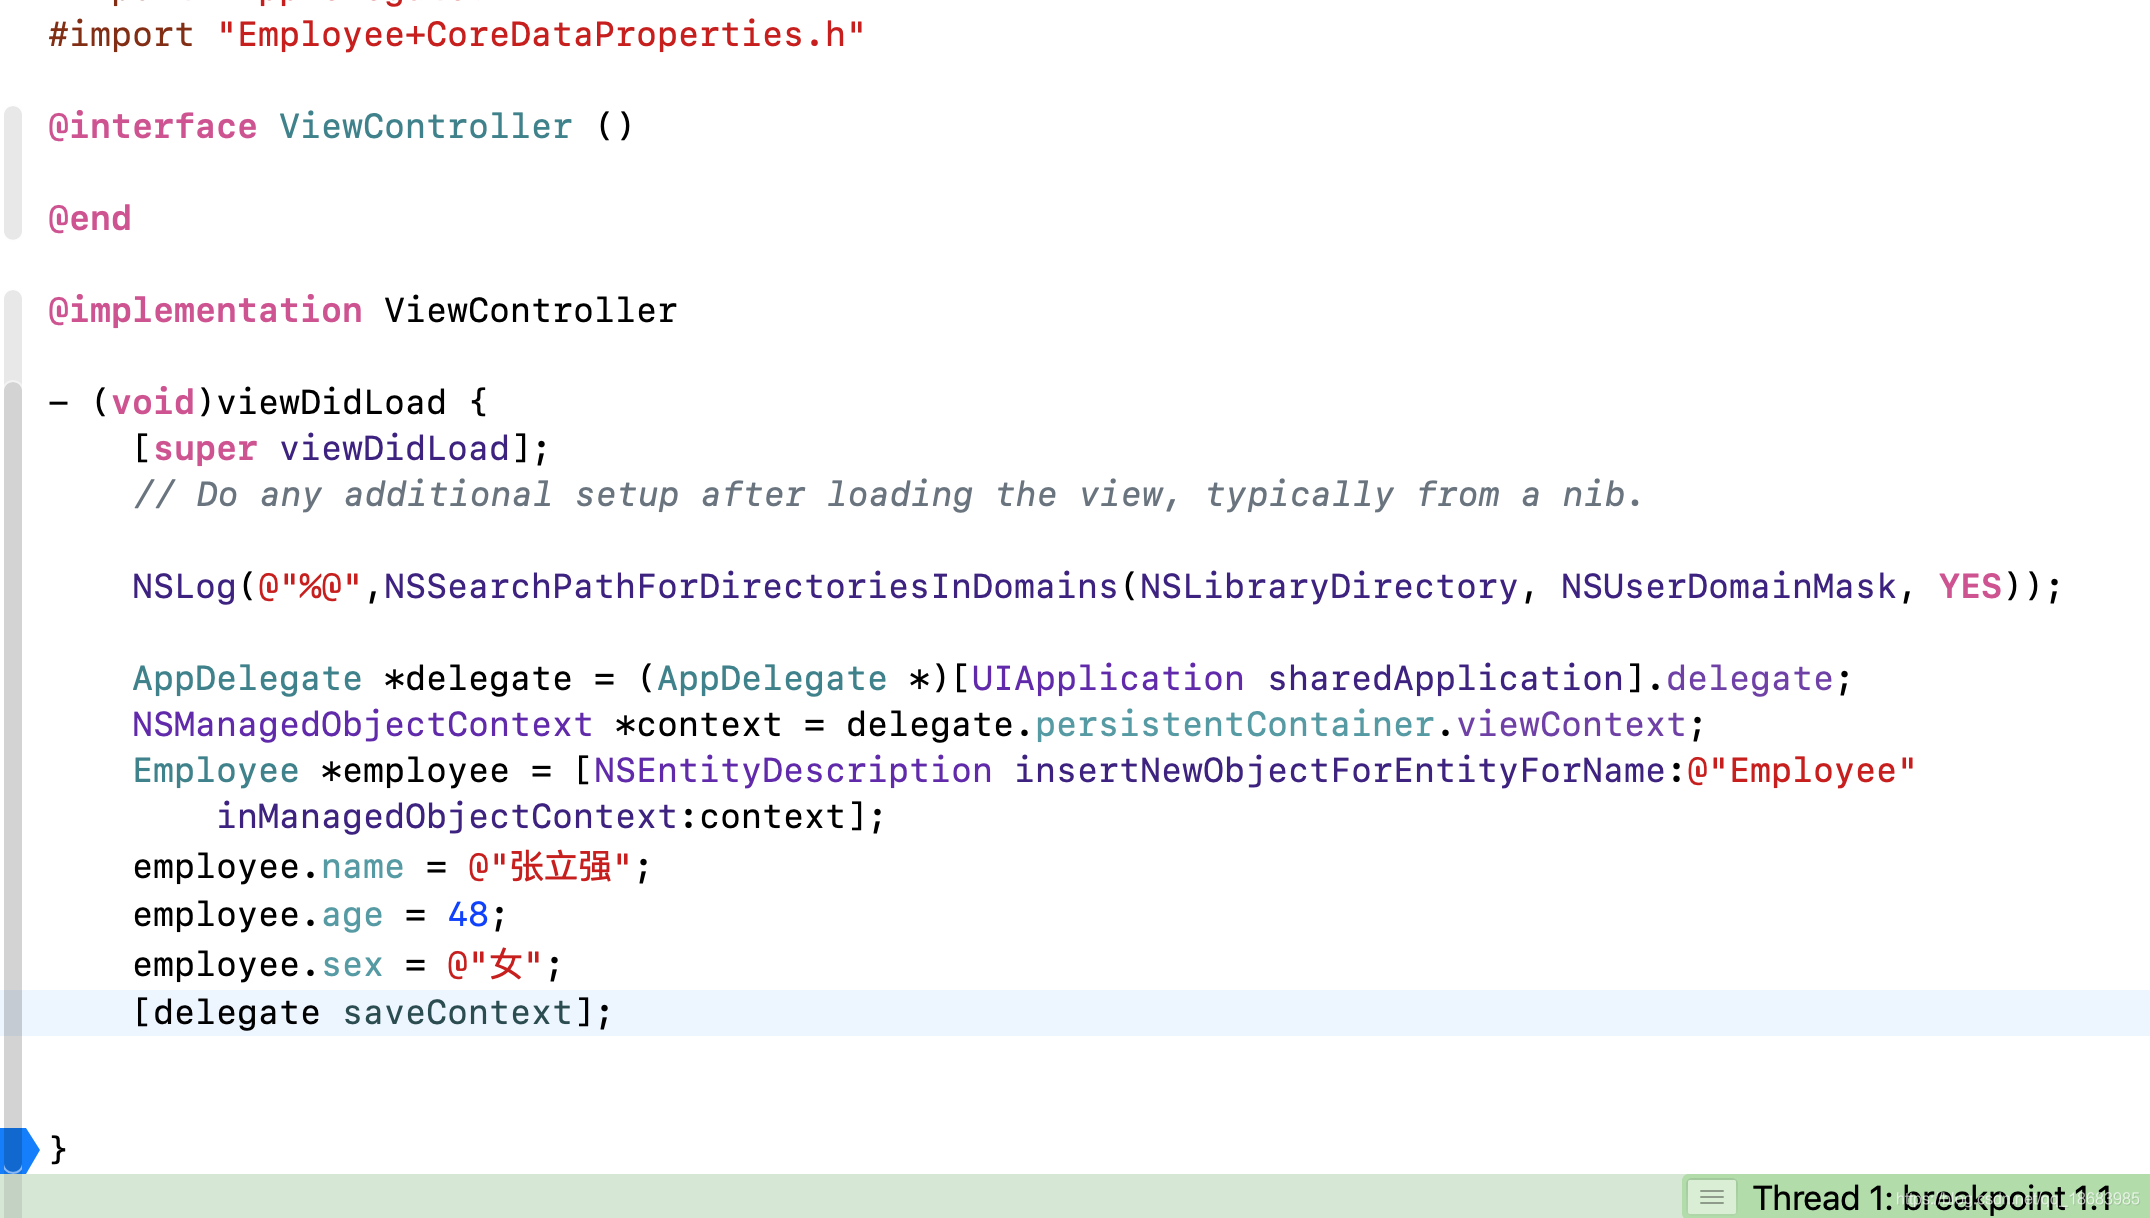Click the @"Employee" string literal
This screenshot has height=1218, width=2150.
point(1801,771)
